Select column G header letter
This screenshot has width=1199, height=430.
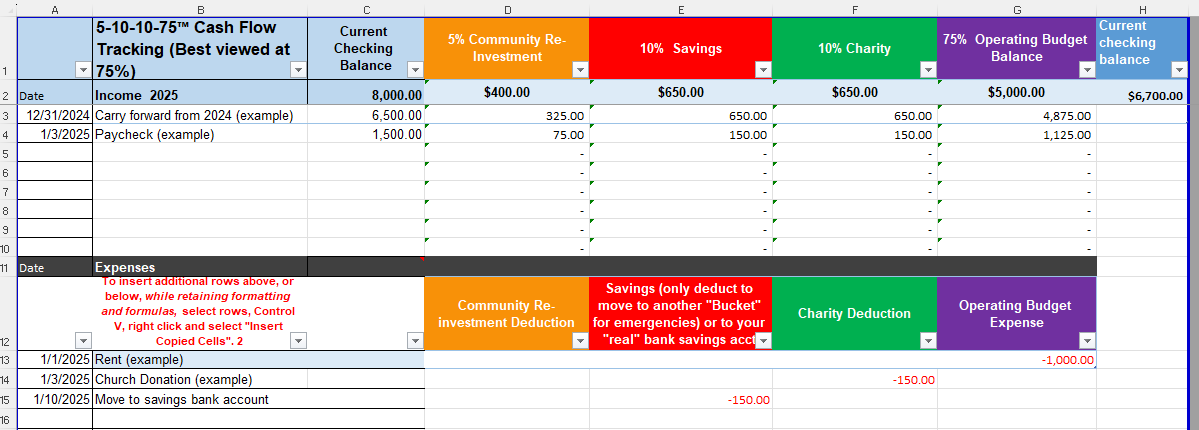tap(1016, 8)
